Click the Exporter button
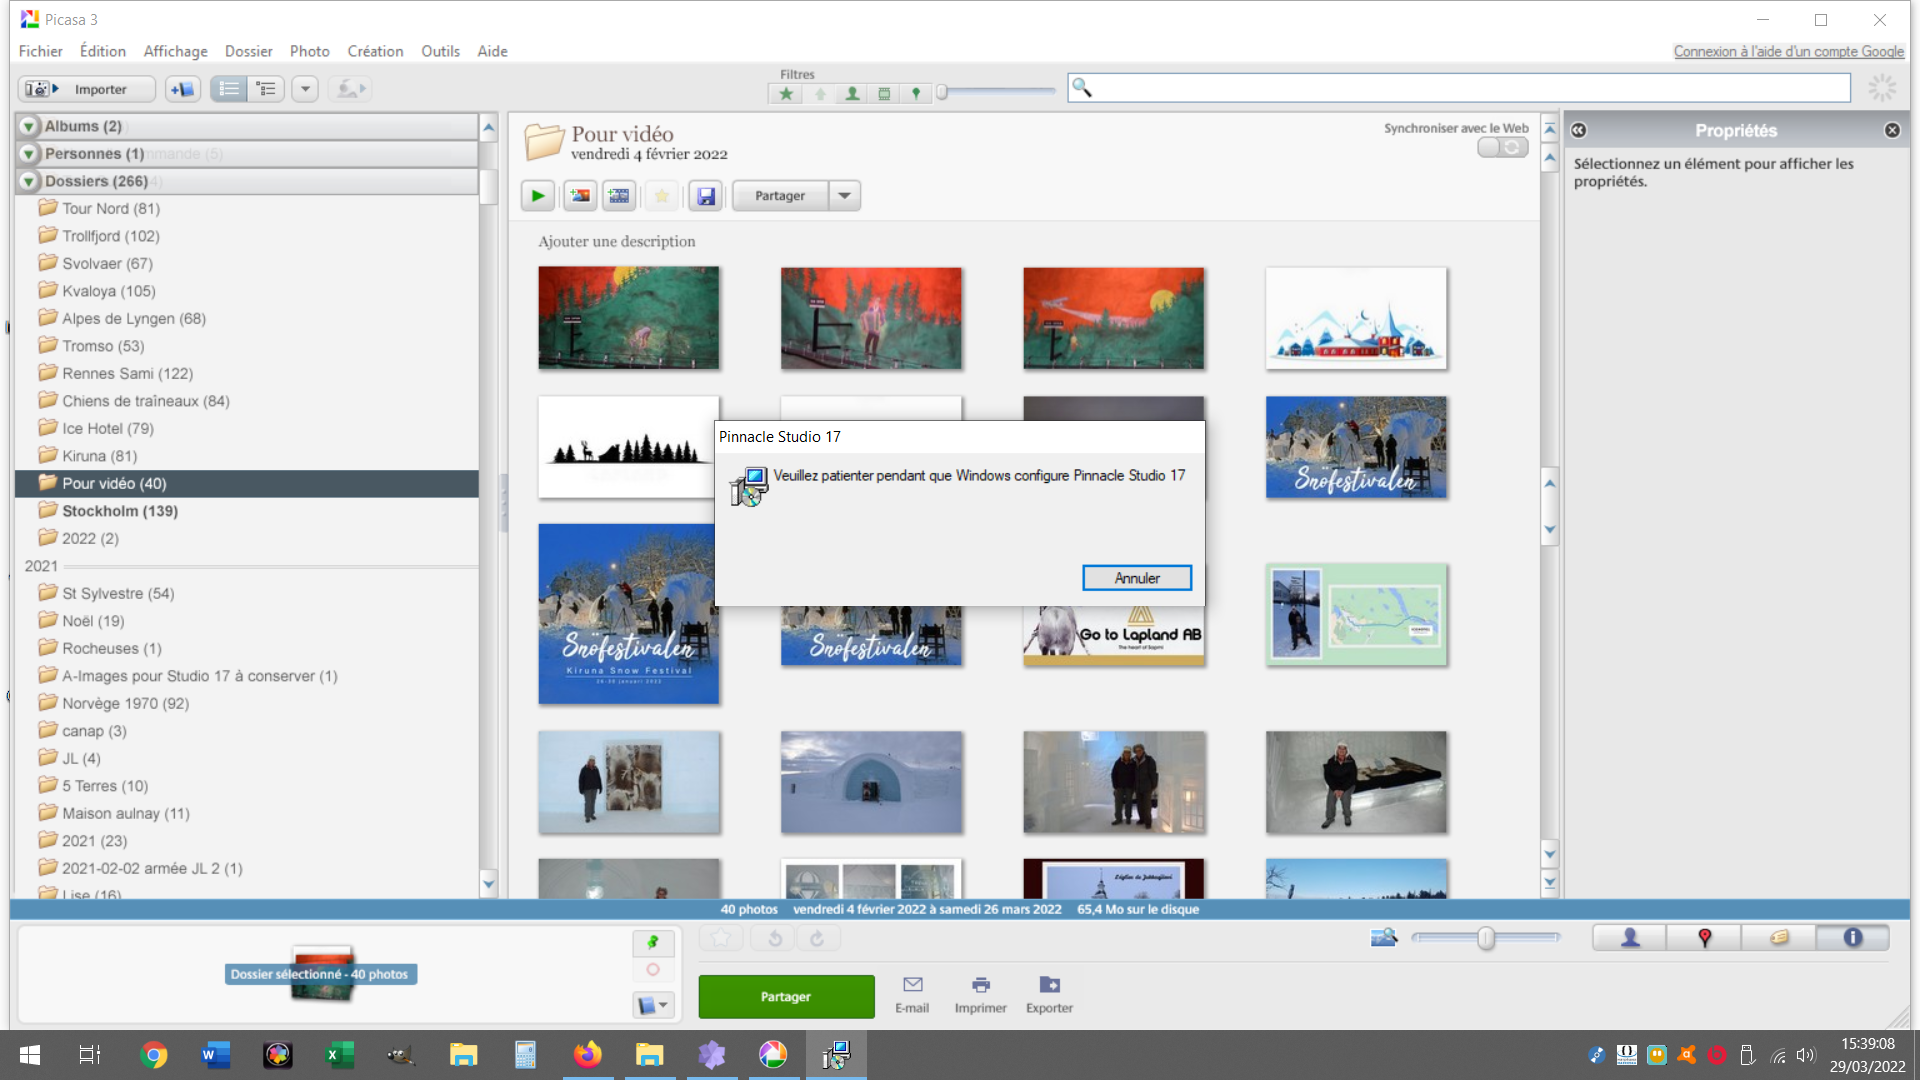The height and width of the screenshot is (1080, 1920). pos(1049,995)
